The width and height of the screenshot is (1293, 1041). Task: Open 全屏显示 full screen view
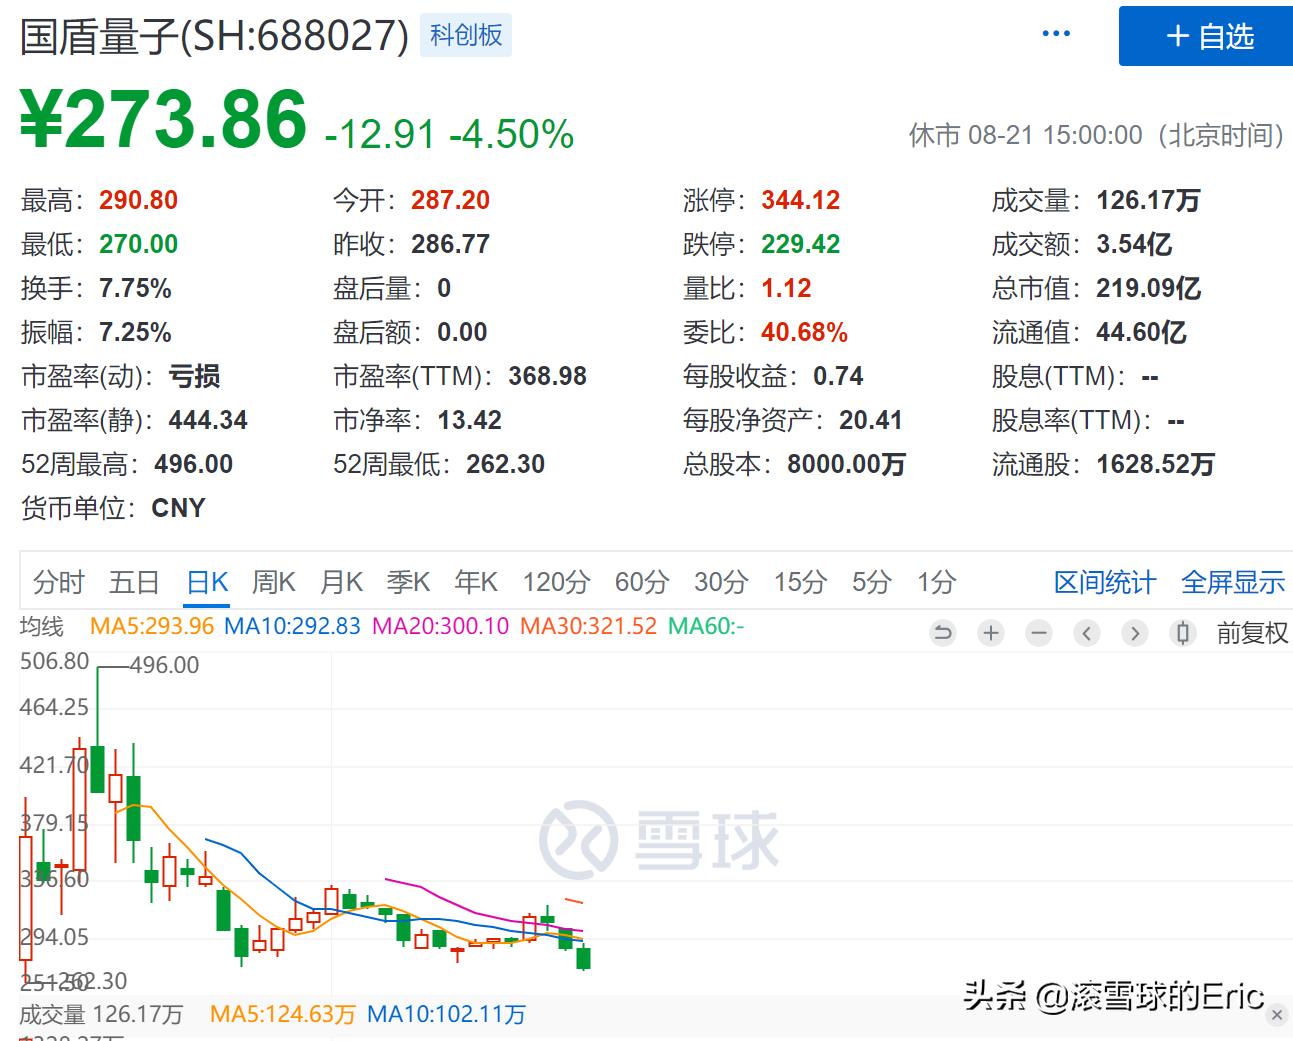1233,581
